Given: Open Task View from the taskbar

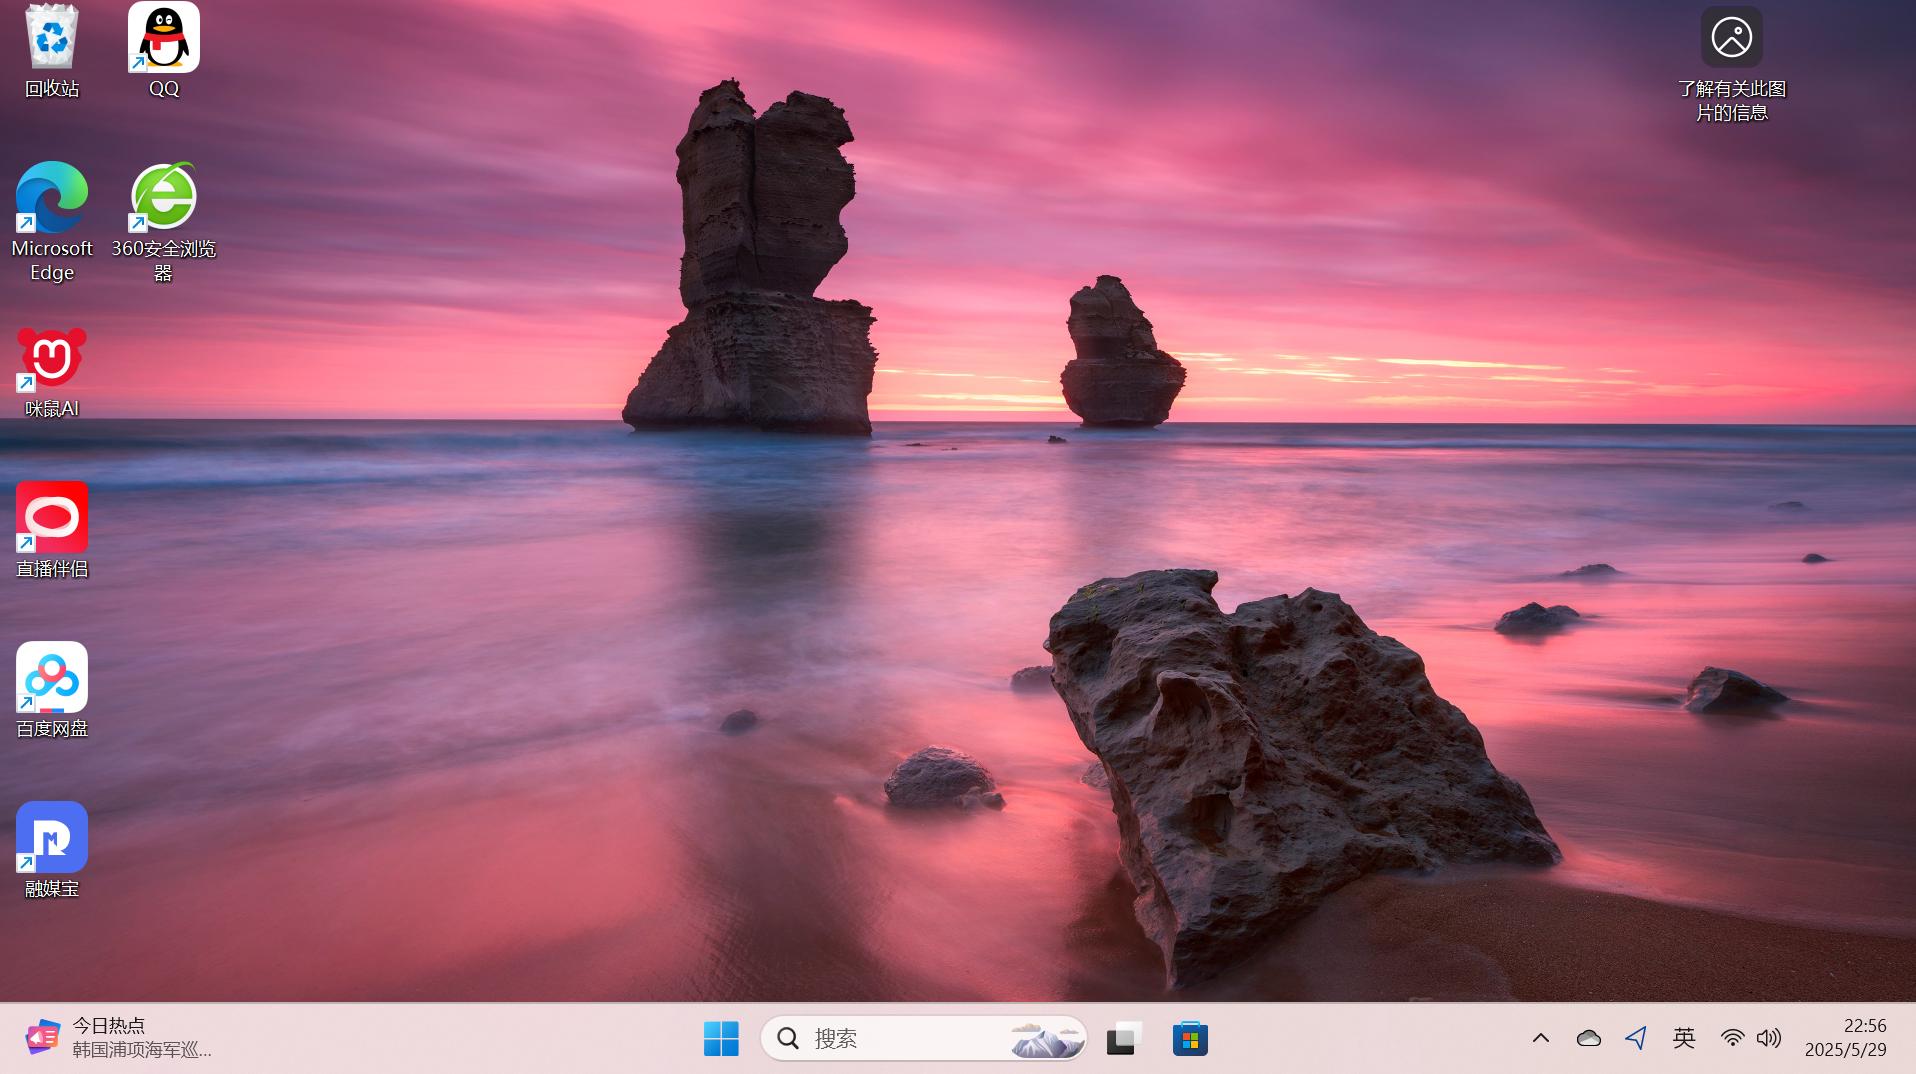Looking at the screenshot, I should click(1124, 1039).
